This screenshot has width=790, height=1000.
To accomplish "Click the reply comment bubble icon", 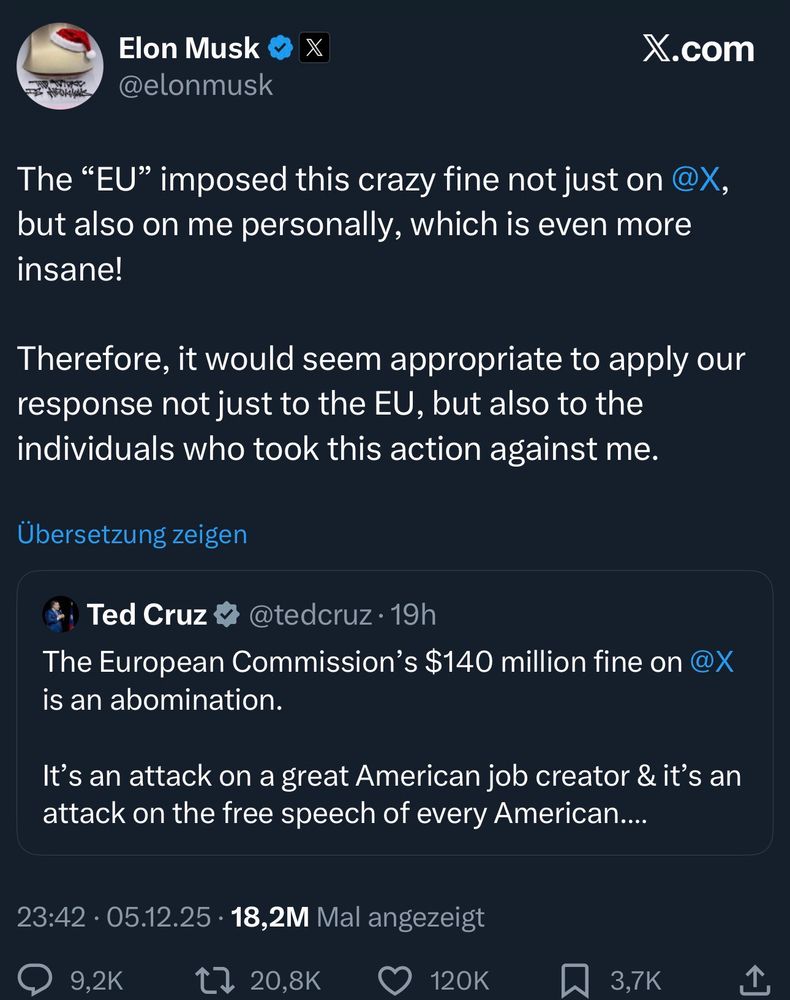I will point(38,979).
